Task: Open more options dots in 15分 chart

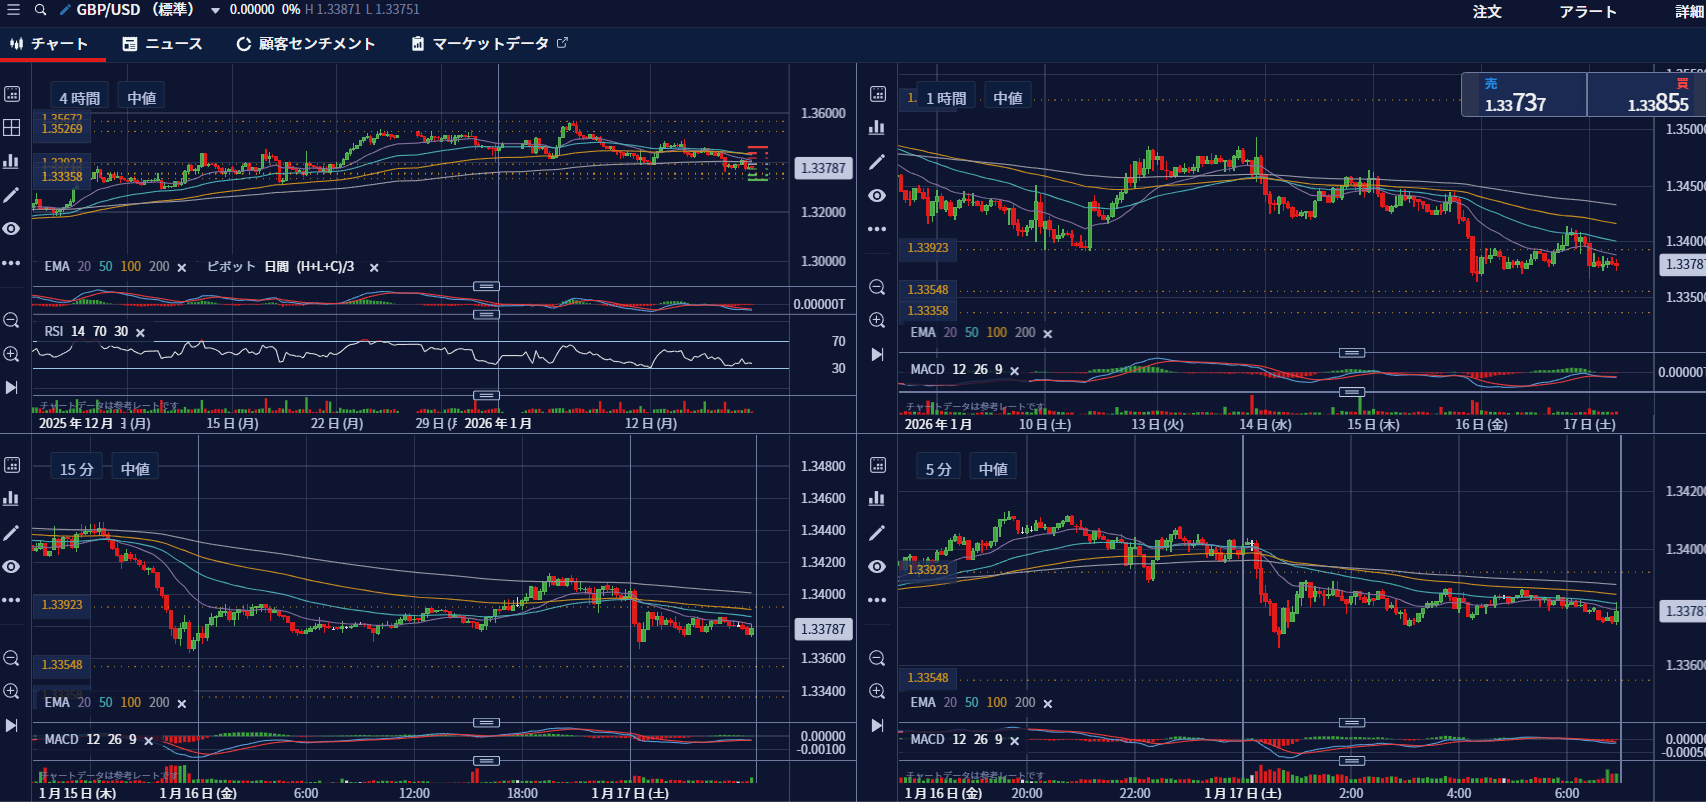Action: (11, 600)
